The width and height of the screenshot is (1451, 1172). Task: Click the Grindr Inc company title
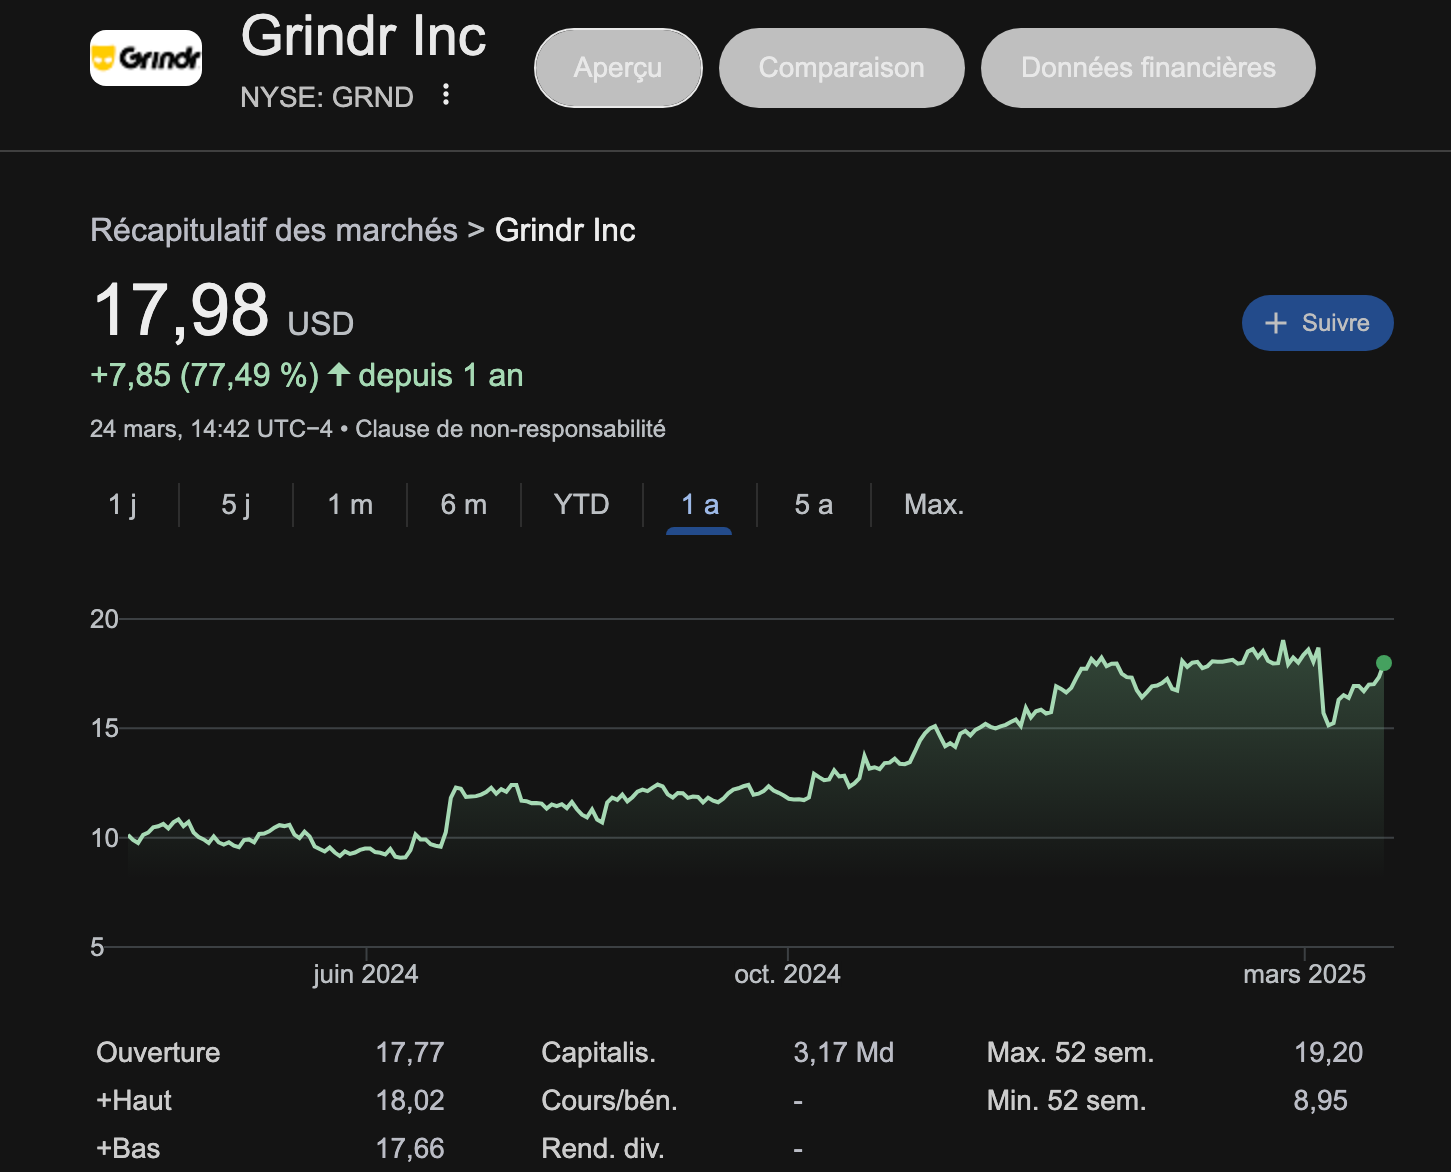(364, 37)
